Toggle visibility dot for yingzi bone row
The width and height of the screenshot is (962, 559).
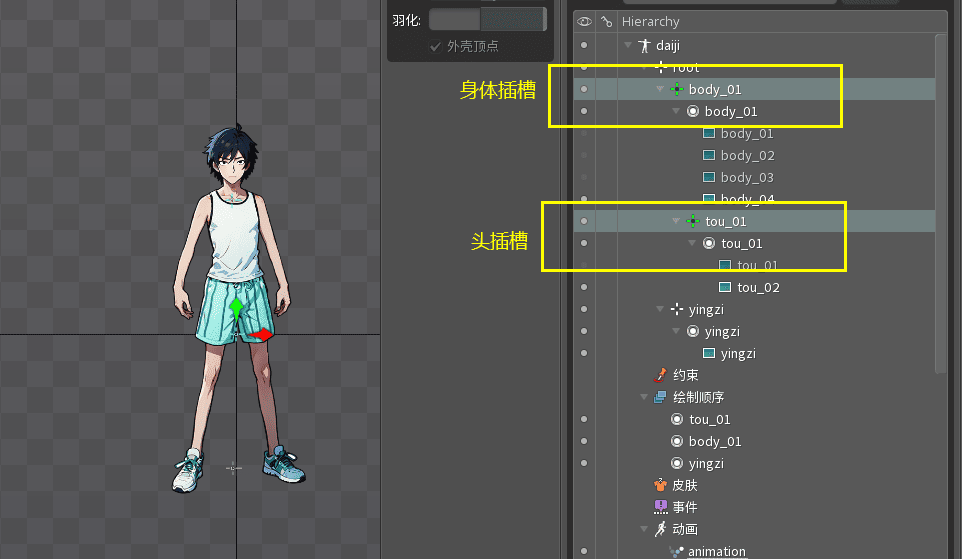[x=584, y=310]
